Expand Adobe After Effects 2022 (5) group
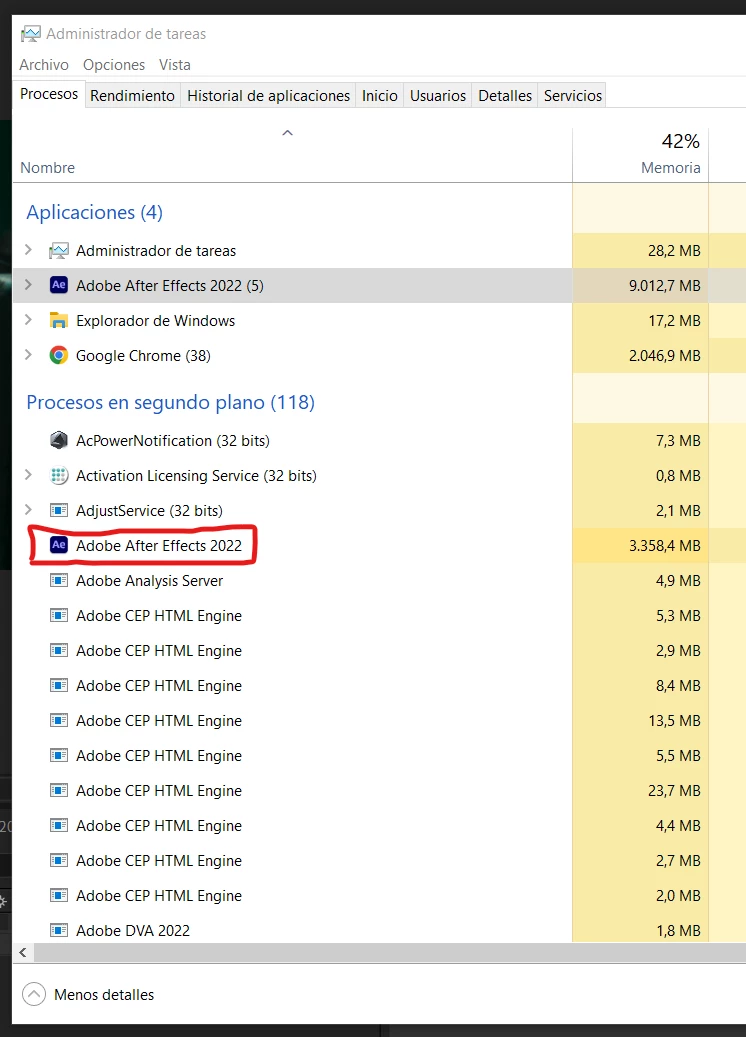 point(28,285)
